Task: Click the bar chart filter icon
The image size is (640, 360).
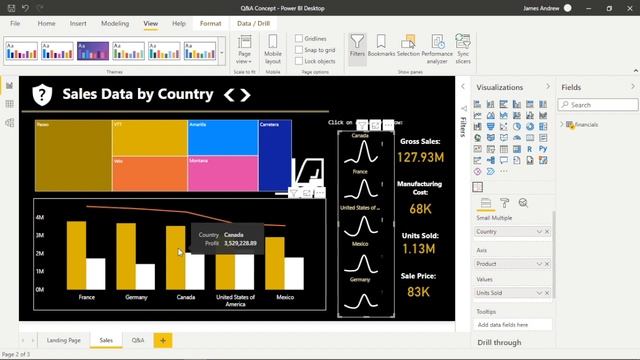Action: (x=293, y=193)
